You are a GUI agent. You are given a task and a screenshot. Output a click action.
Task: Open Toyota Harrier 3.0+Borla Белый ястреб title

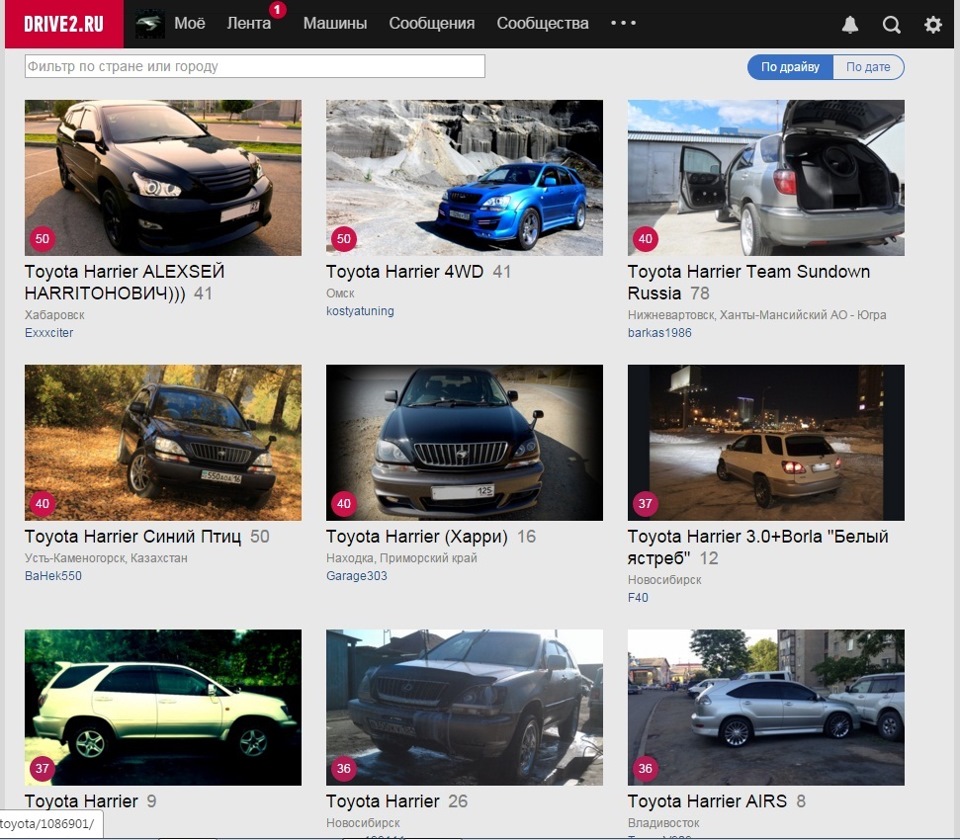point(758,547)
